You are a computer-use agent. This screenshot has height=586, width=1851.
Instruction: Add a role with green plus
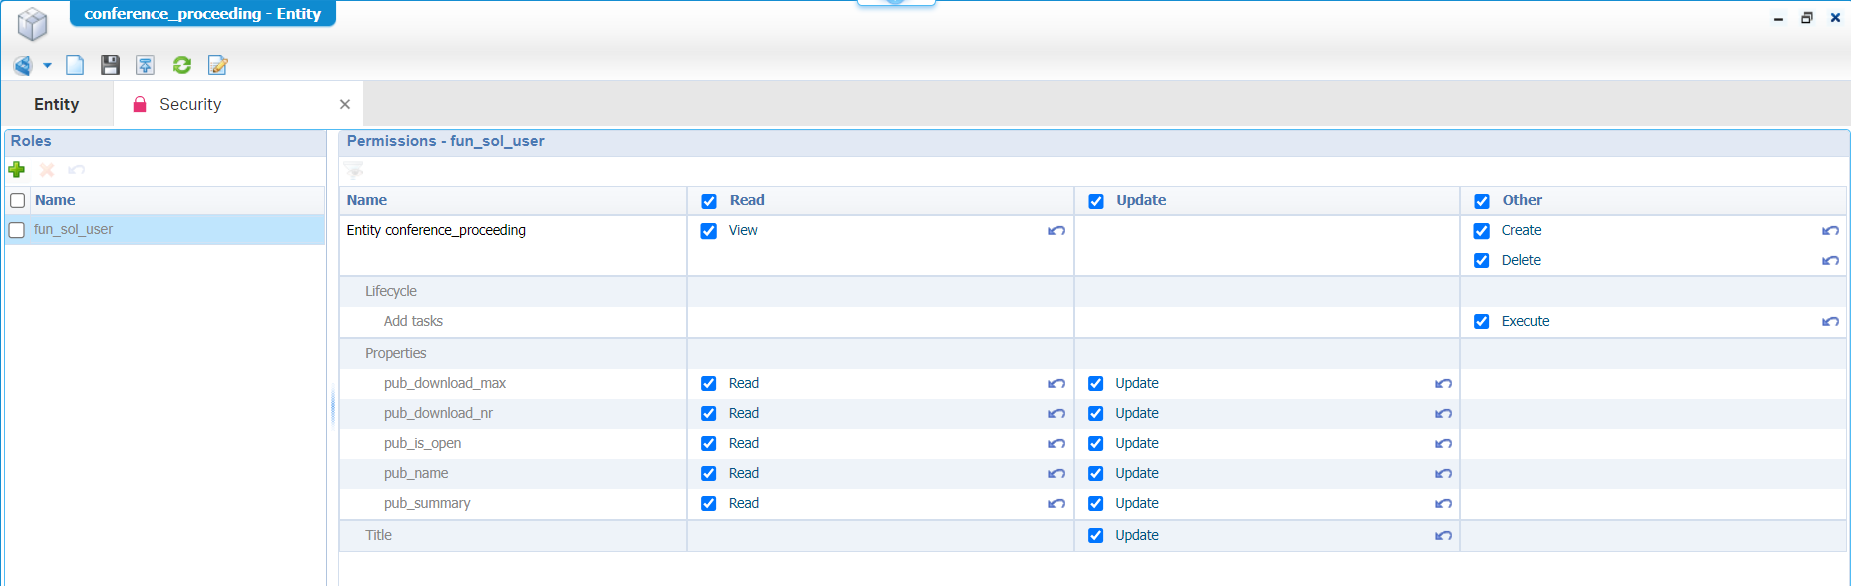(x=17, y=169)
